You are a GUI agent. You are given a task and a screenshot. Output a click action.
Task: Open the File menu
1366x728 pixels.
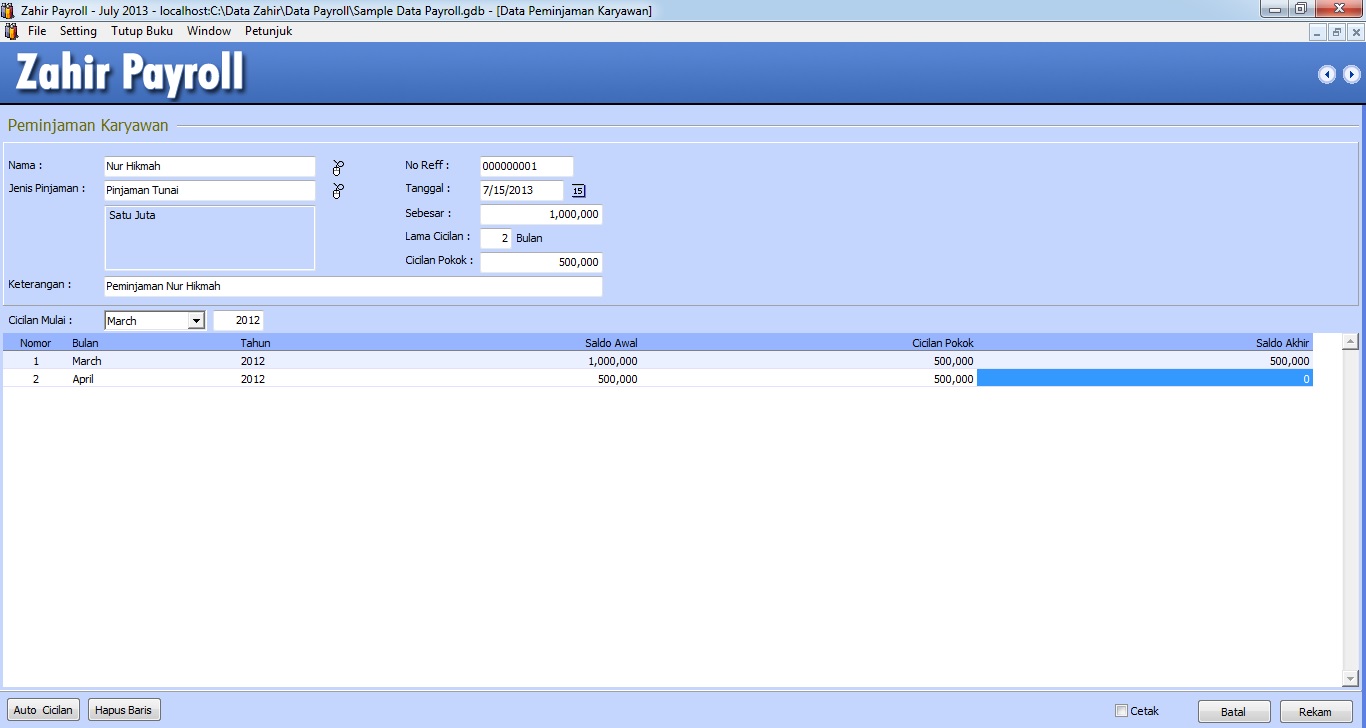click(37, 31)
